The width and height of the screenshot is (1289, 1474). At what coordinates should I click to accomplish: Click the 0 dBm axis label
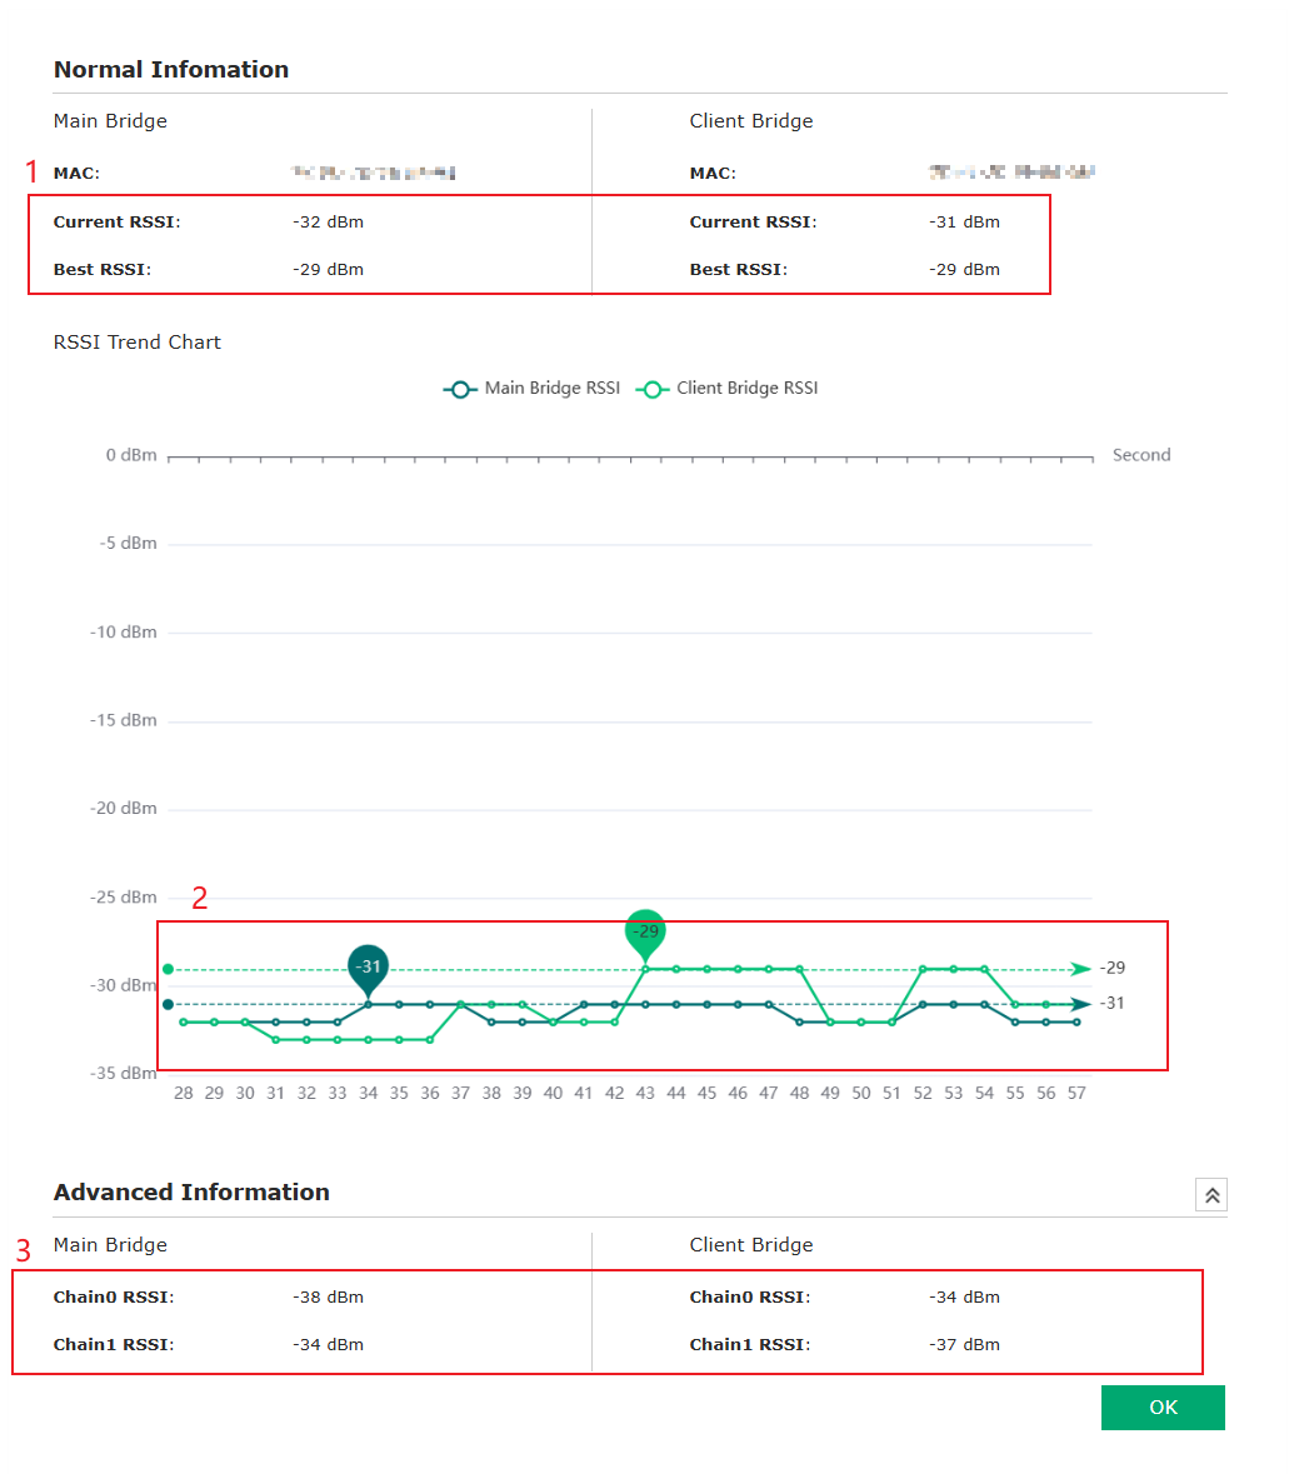tap(131, 455)
